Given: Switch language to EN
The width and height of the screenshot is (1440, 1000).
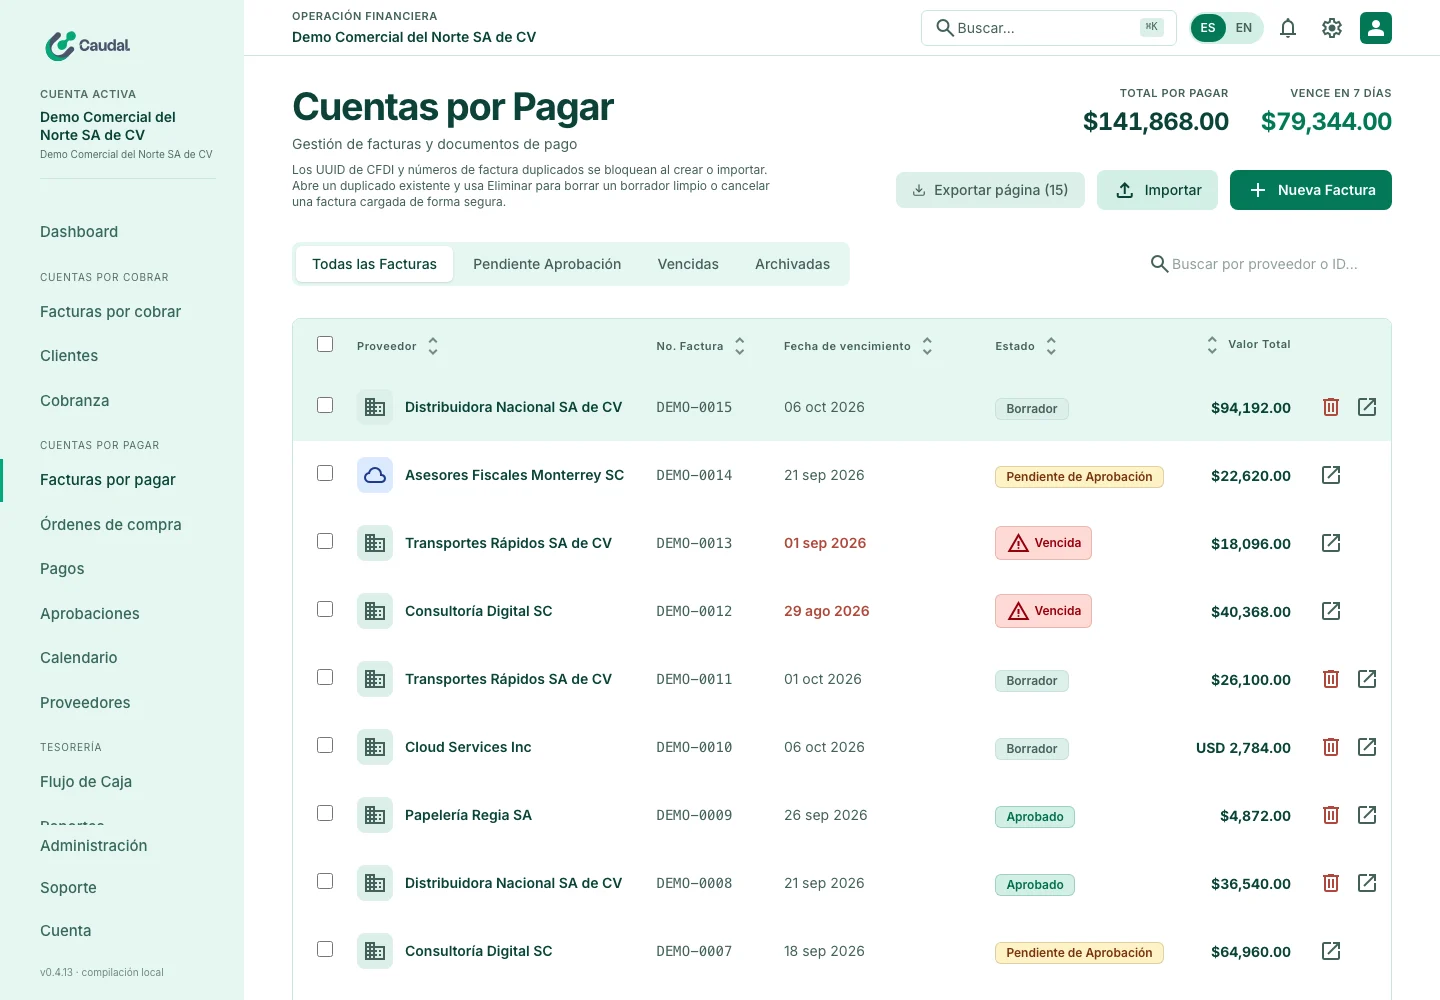Looking at the screenshot, I should point(1244,28).
